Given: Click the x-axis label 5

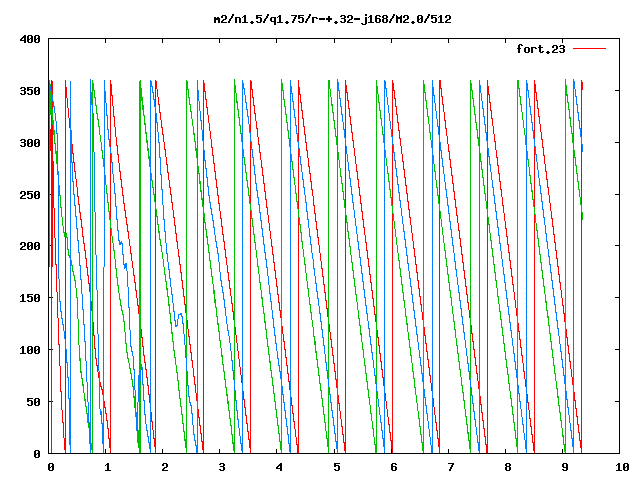Looking at the screenshot, I should [336, 467].
